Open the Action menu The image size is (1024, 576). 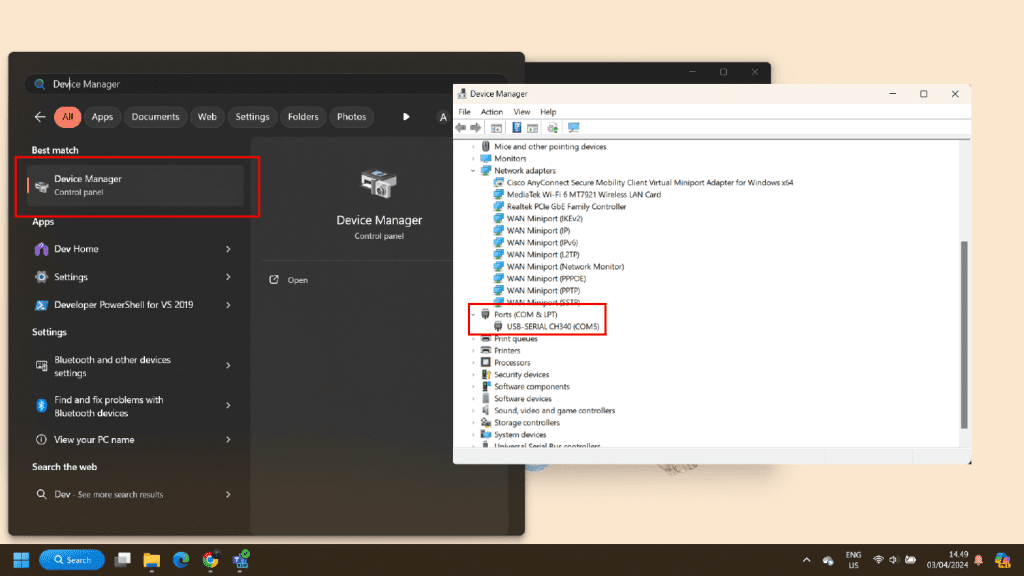[491, 112]
